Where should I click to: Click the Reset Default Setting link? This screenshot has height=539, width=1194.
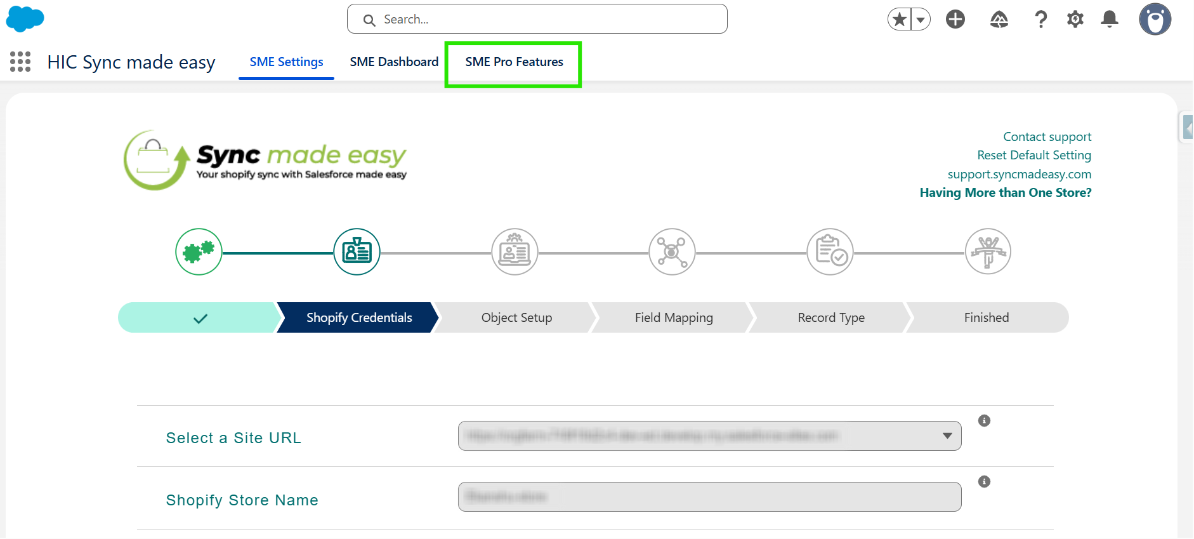(1034, 155)
